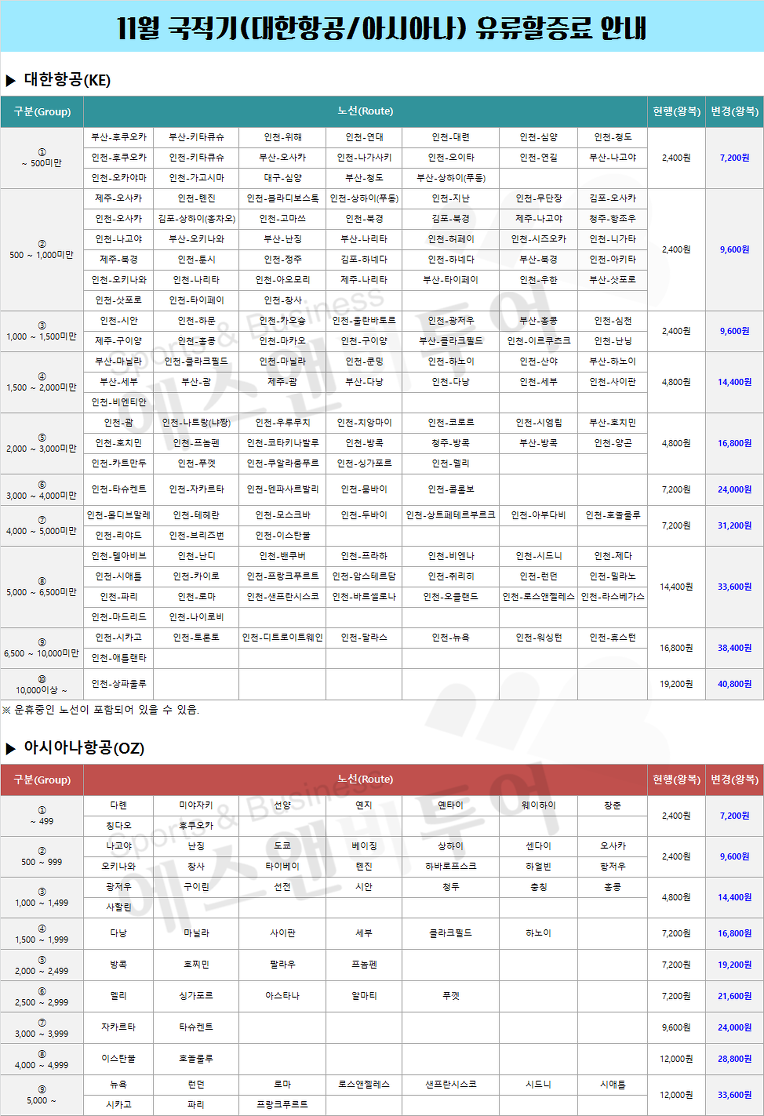Click the '김포-상하이(홍차오)' route cell

[x=196, y=219]
